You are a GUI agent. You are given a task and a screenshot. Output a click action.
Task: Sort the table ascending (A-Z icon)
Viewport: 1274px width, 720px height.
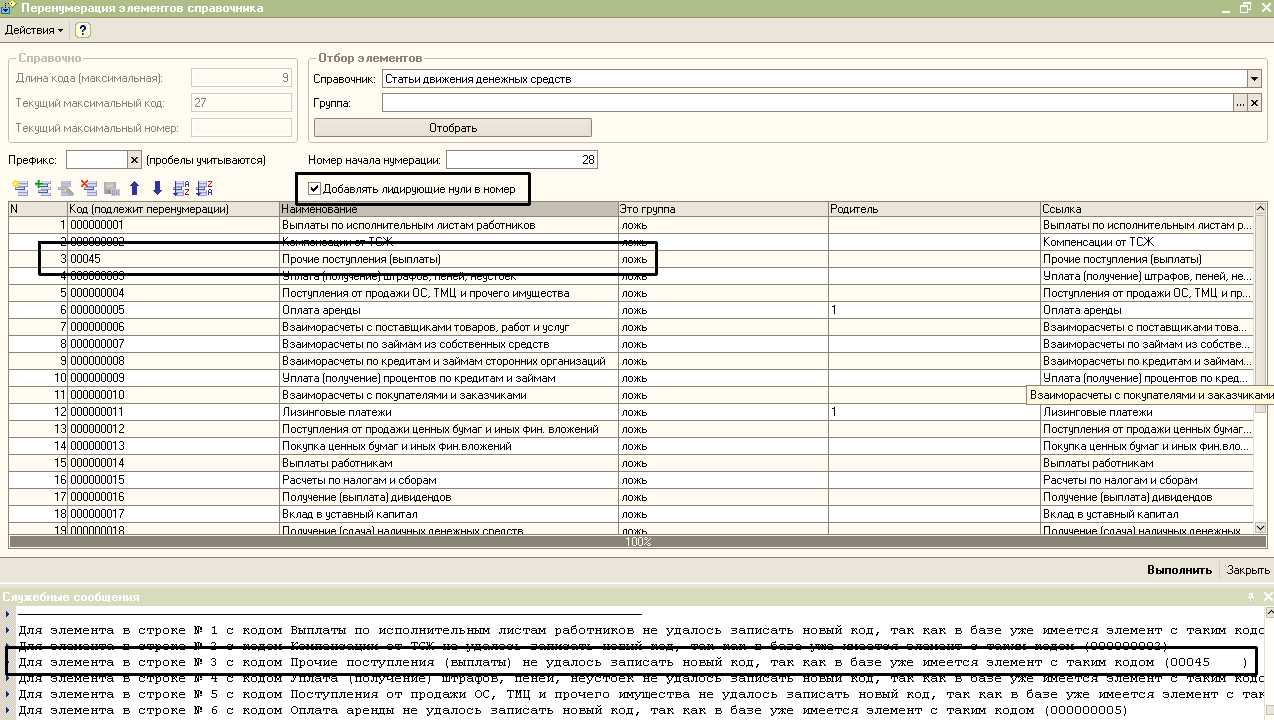point(181,188)
